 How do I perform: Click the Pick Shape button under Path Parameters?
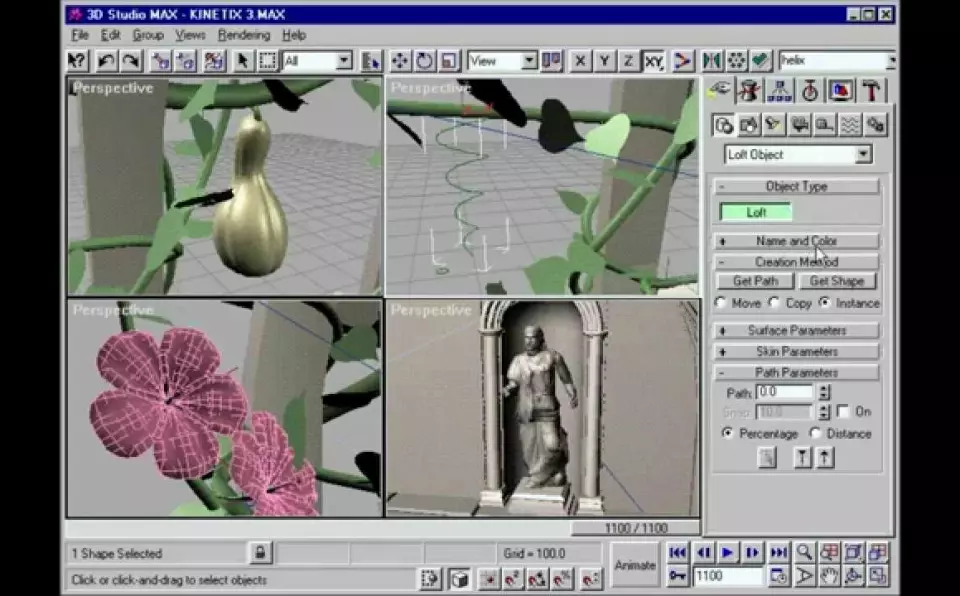pyautogui.click(x=767, y=458)
